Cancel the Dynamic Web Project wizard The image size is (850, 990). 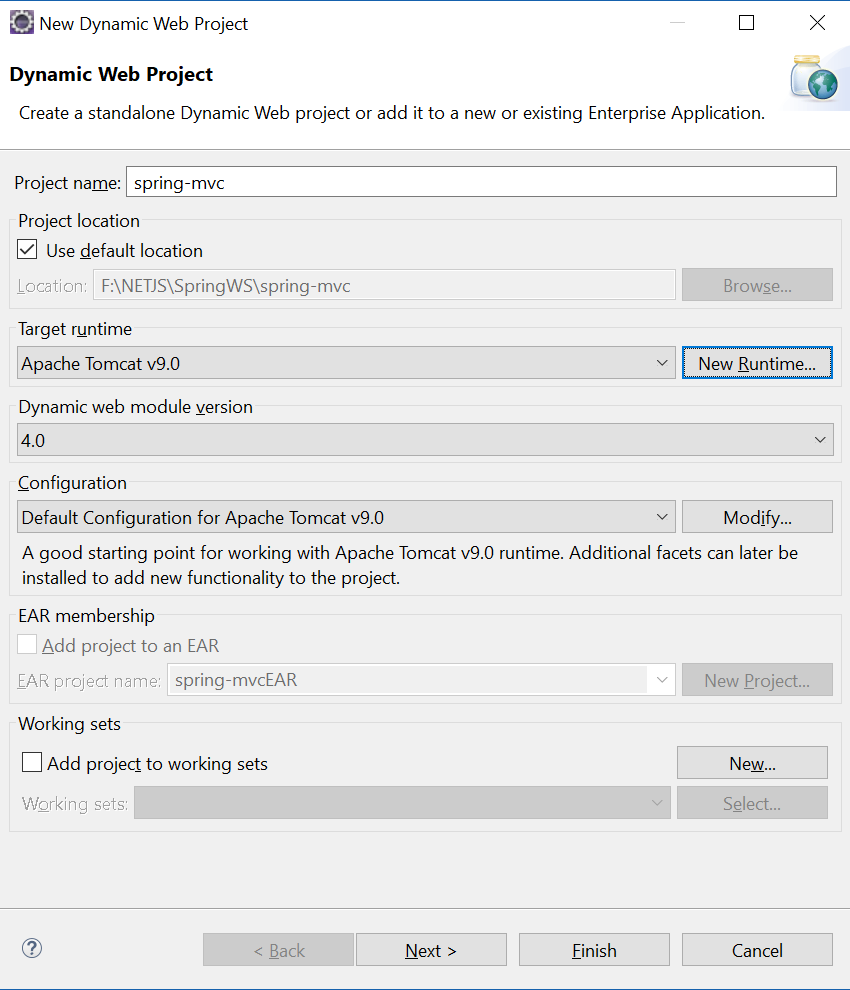click(757, 949)
